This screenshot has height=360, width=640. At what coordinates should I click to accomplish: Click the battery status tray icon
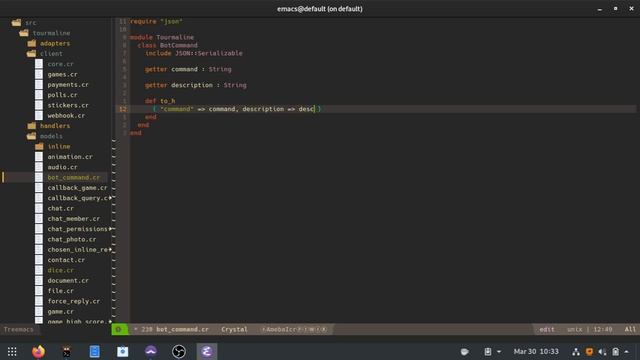pyautogui.click(x=616, y=351)
